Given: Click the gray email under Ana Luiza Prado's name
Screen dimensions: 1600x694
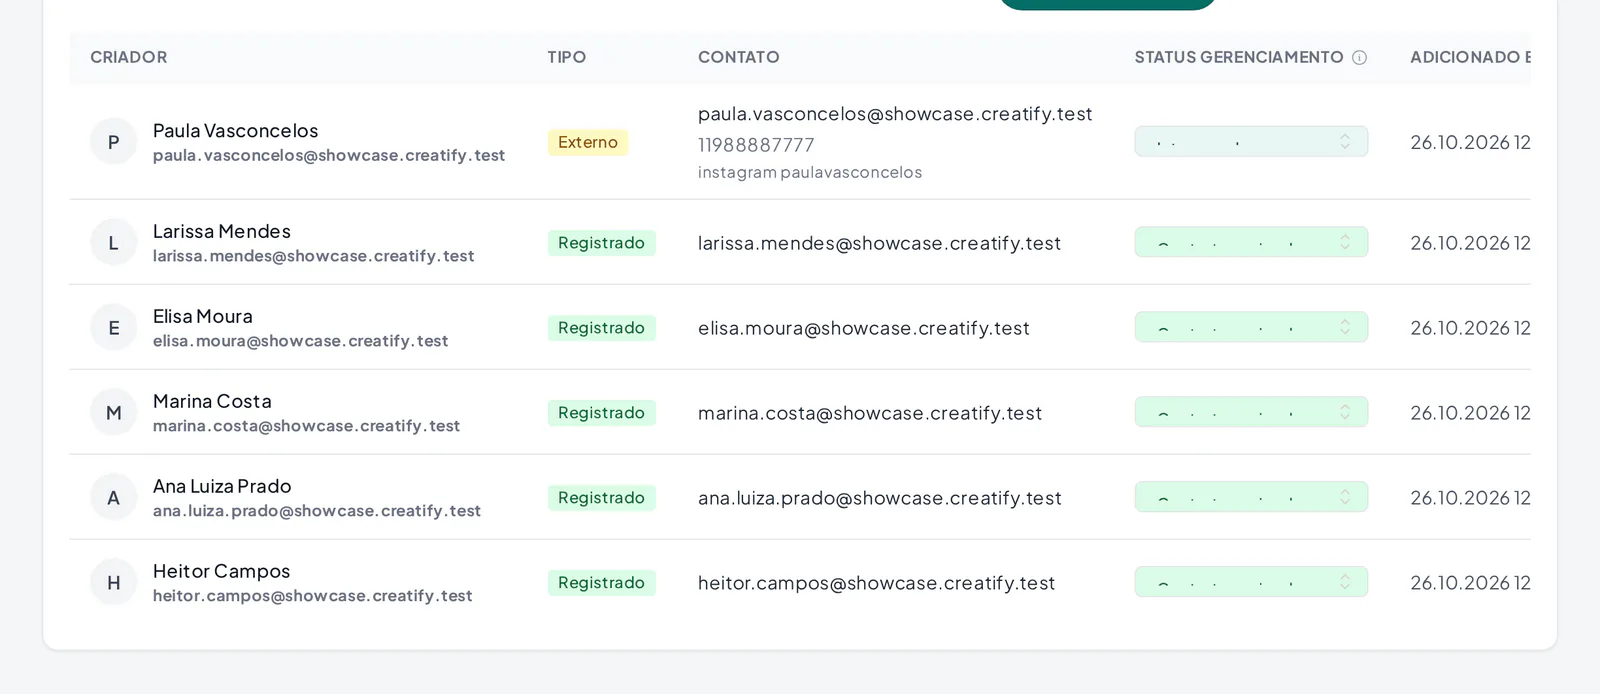Looking at the screenshot, I should pyautogui.click(x=317, y=512).
